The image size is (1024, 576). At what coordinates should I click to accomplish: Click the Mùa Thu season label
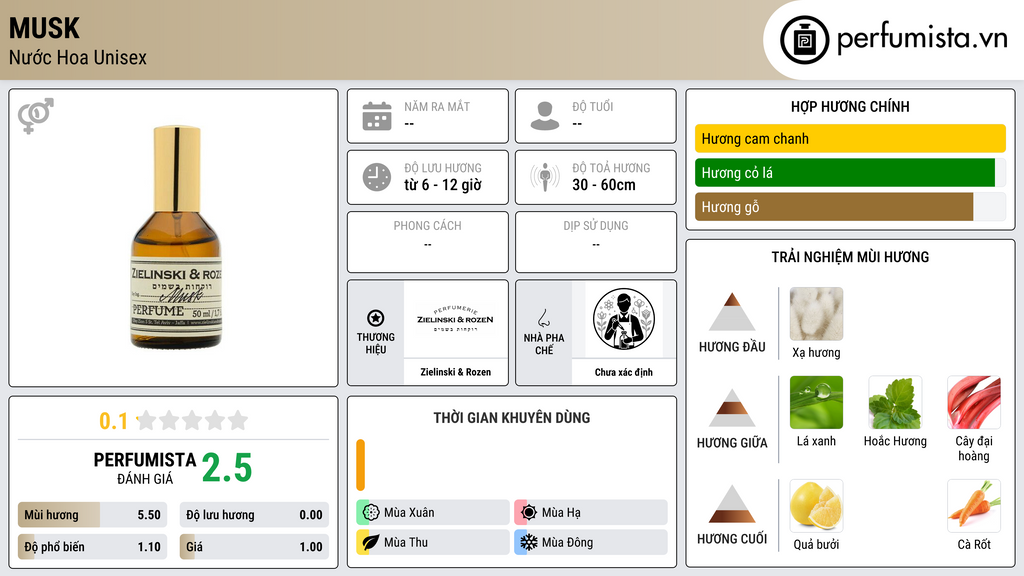[406, 542]
